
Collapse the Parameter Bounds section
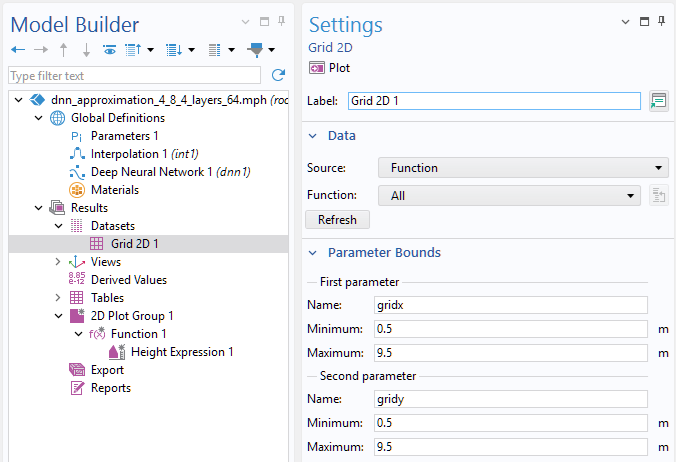(x=313, y=253)
